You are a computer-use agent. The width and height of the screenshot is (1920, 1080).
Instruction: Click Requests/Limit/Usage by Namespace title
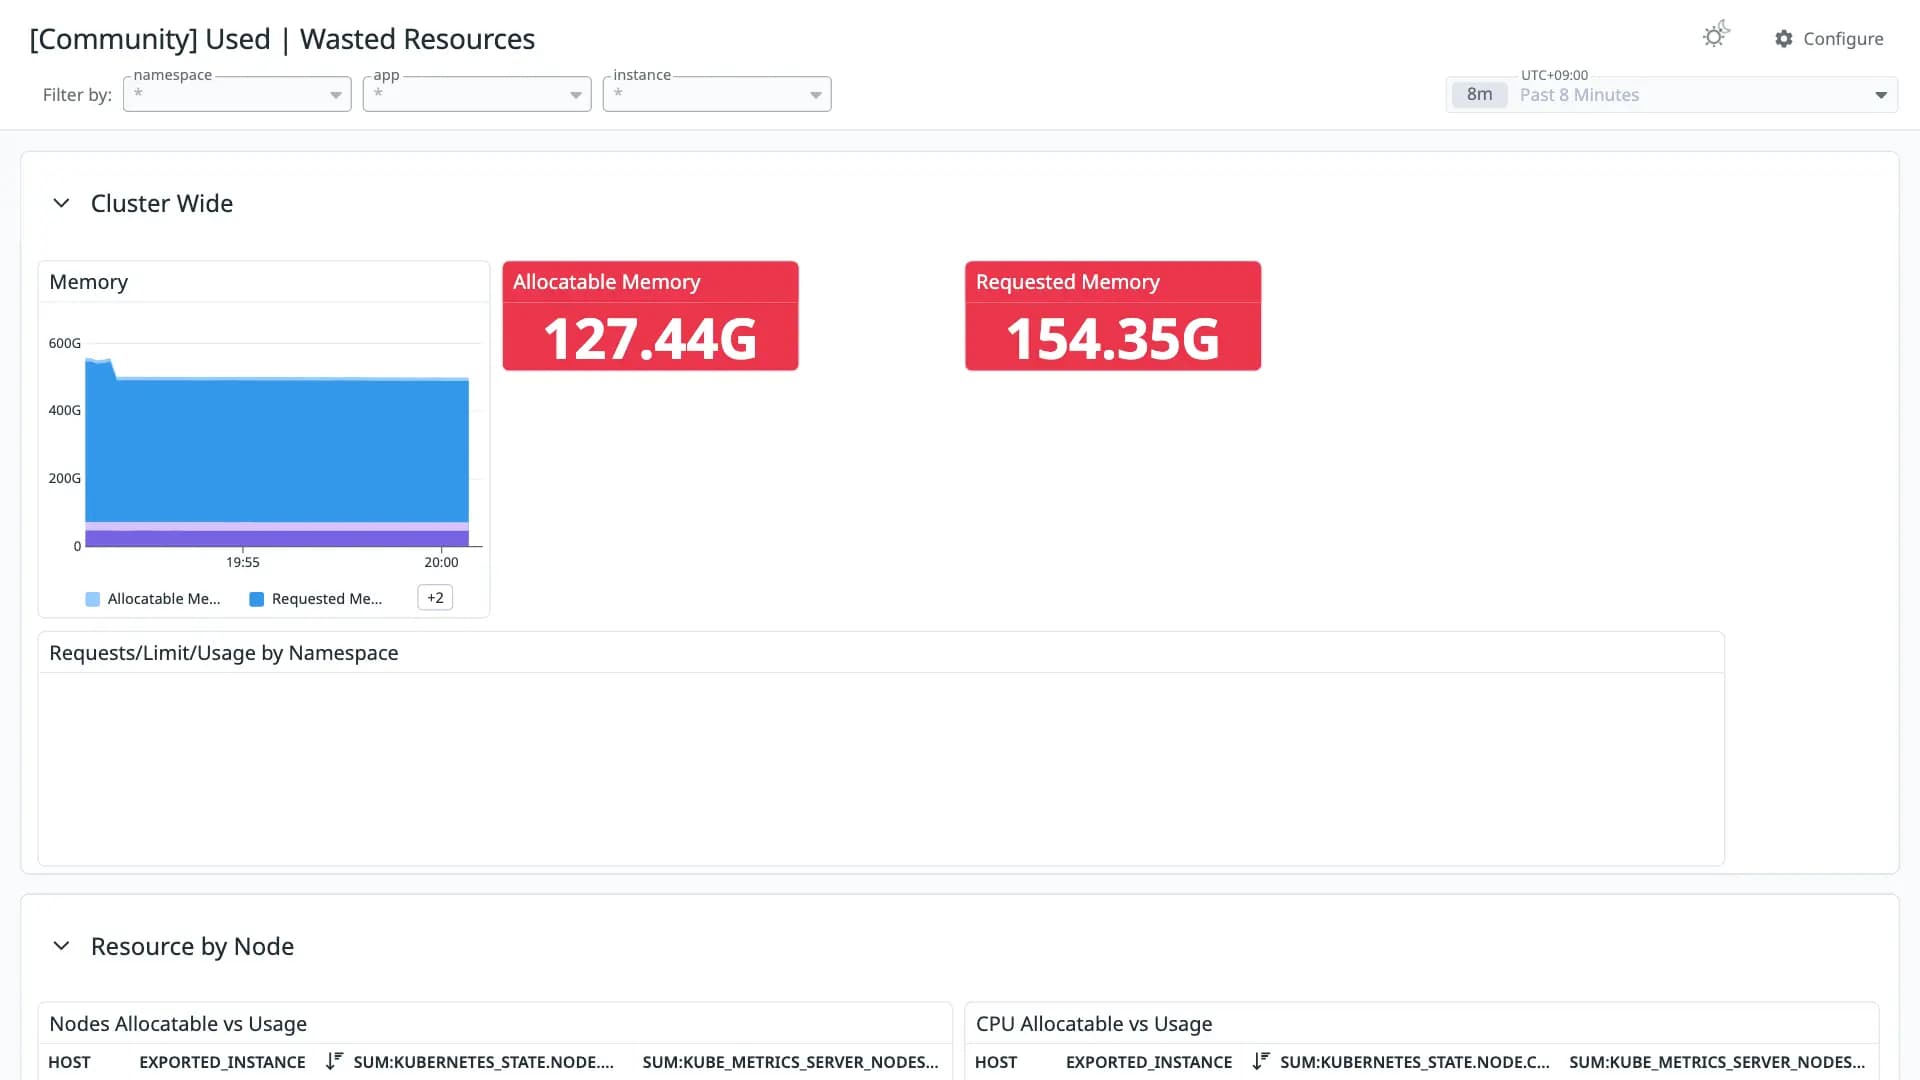tap(224, 653)
